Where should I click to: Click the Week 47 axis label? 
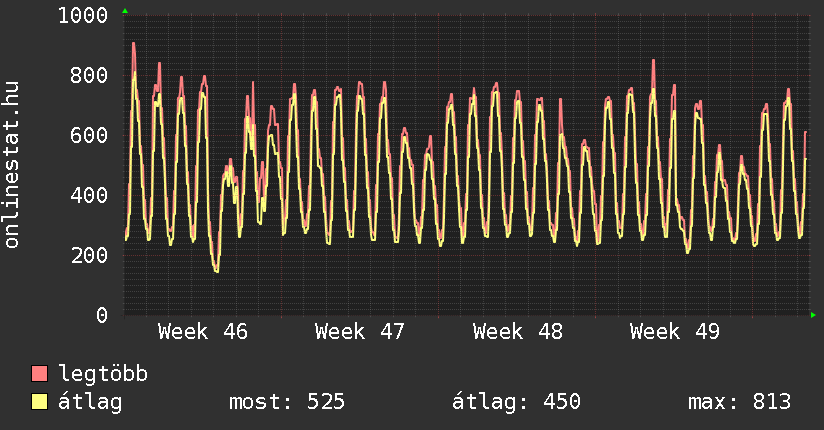pos(360,331)
